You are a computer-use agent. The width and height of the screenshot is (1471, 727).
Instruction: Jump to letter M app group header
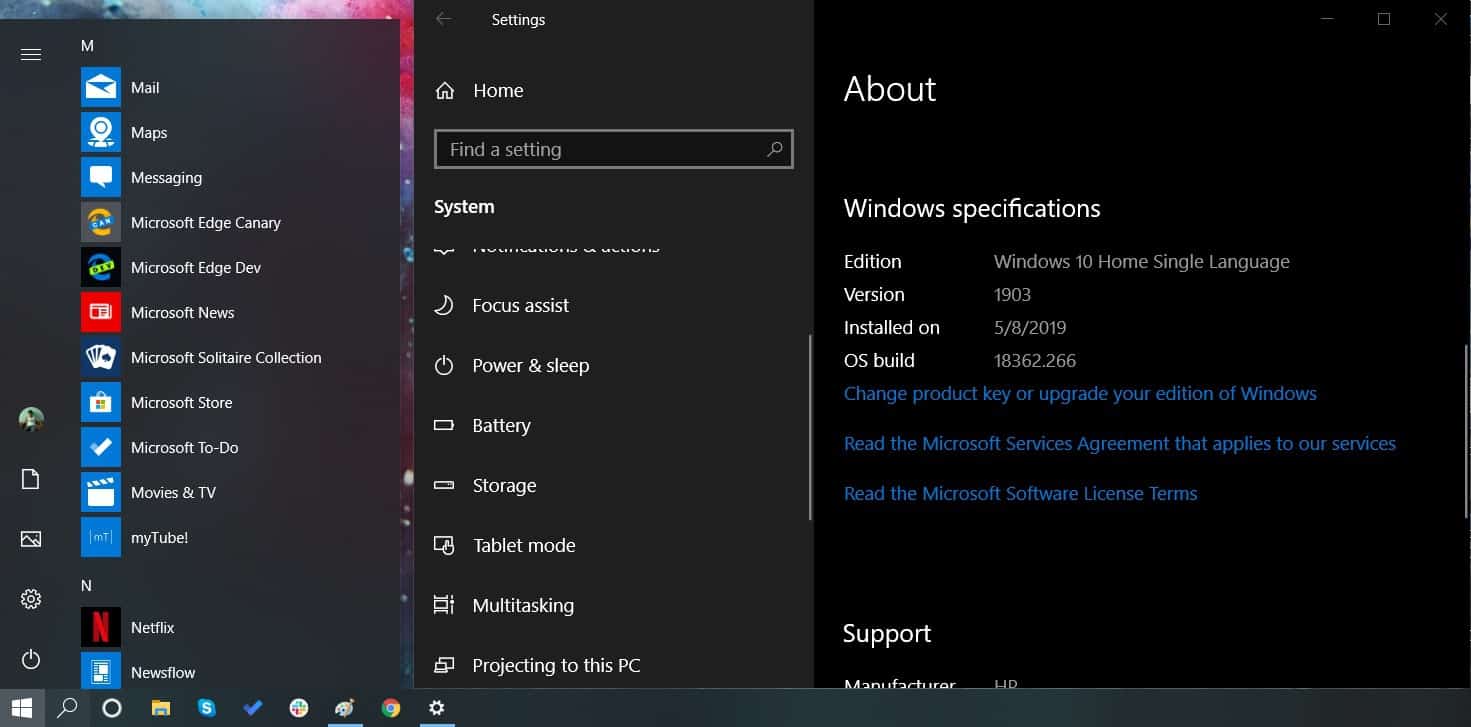point(87,46)
